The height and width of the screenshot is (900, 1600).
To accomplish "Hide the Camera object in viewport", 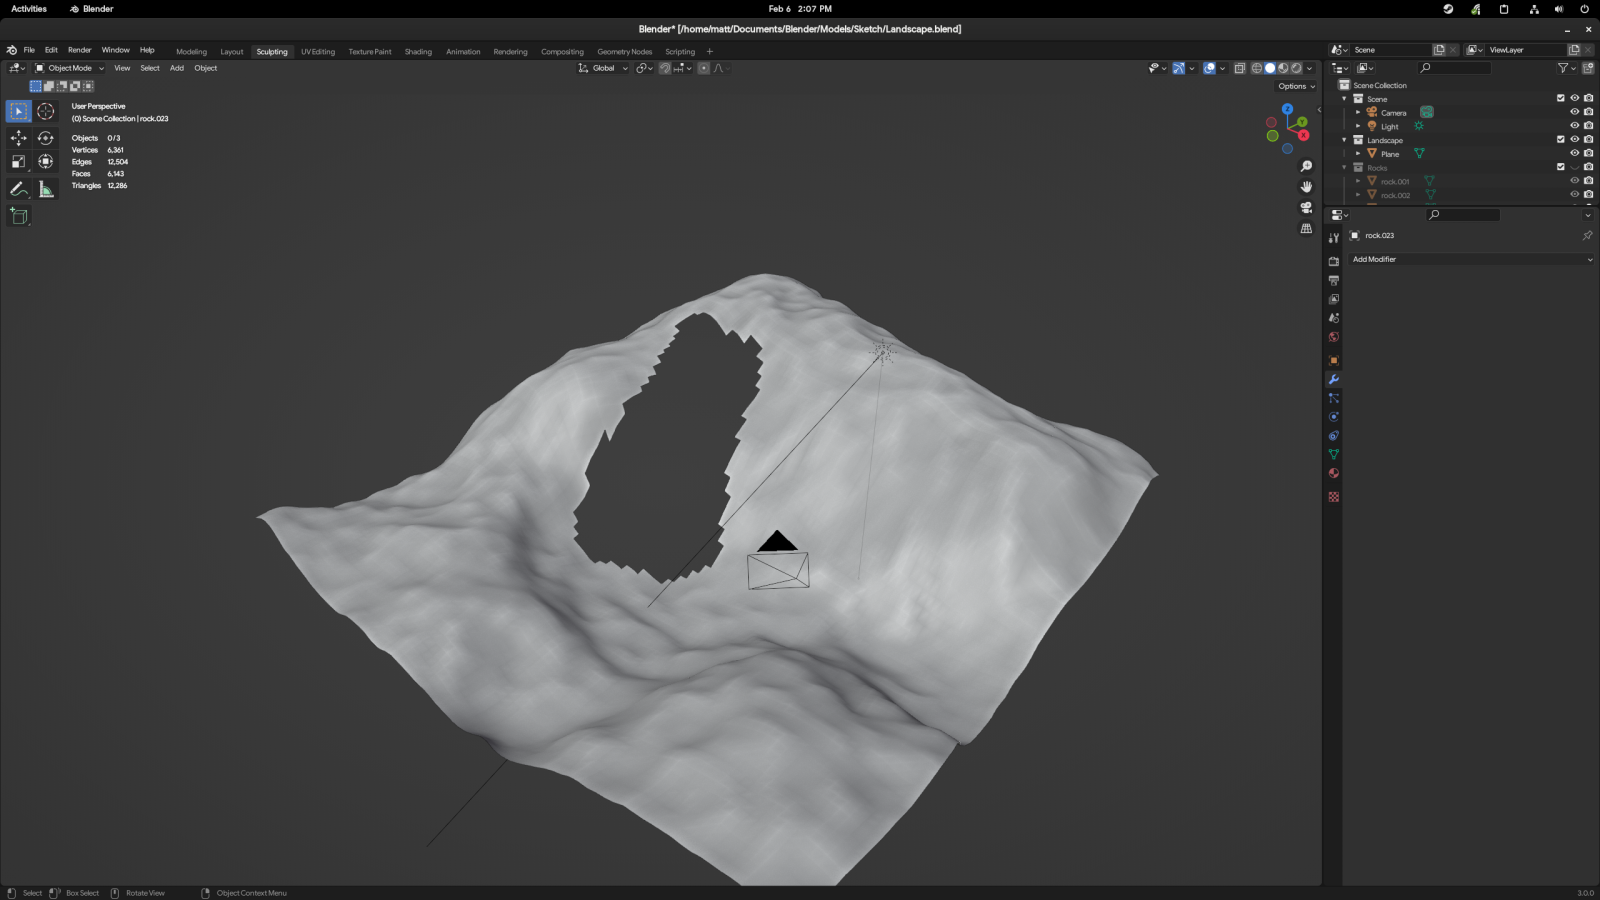I will click(x=1574, y=112).
